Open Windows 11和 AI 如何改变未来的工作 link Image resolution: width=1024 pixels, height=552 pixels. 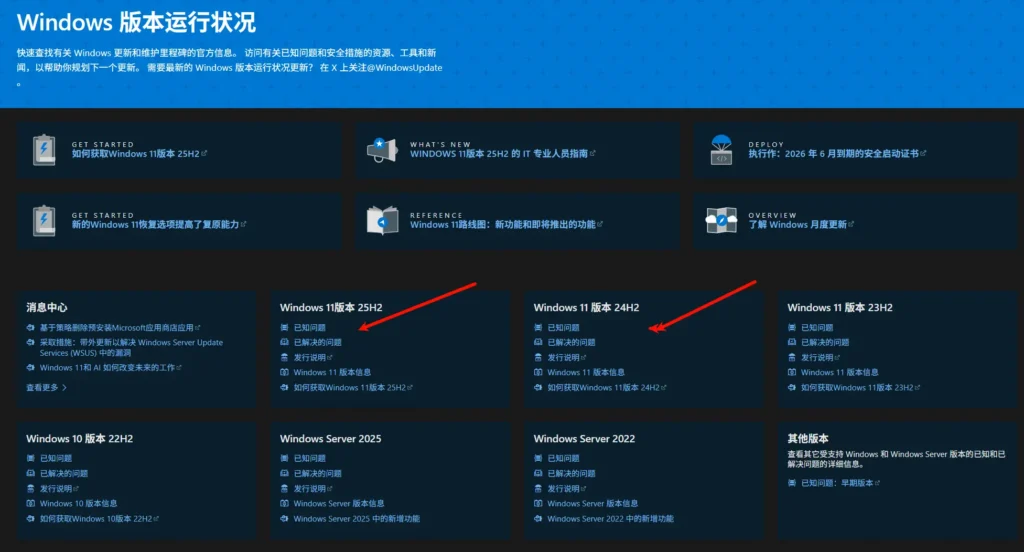click(x=110, y=368)
